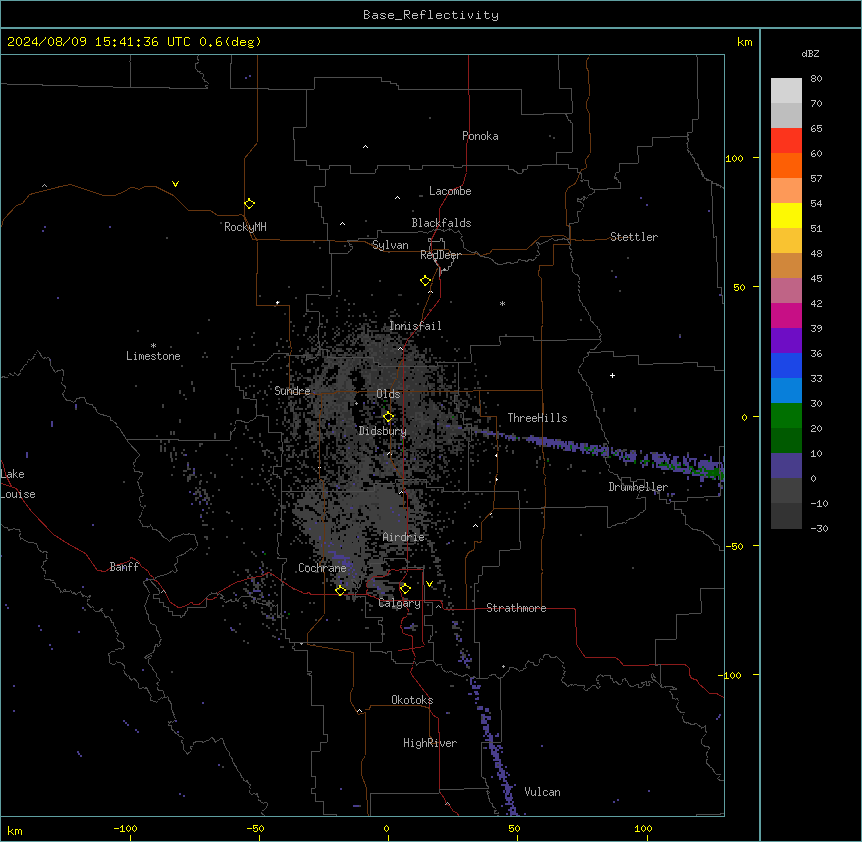Click the RedDeer city label
Image resolution: width=862 pixels, height=842 pixels.
click(x=440, y=255)
